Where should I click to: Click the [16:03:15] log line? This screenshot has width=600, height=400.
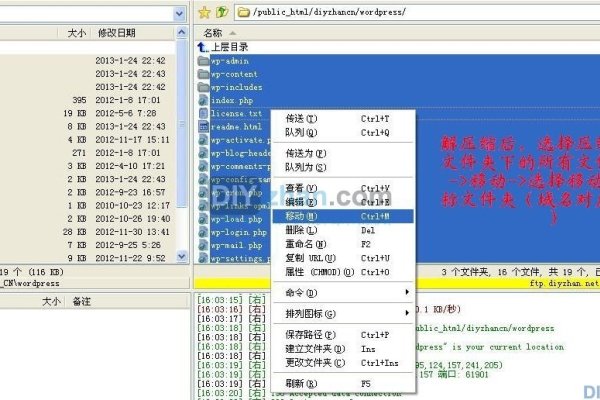point(232,300)
